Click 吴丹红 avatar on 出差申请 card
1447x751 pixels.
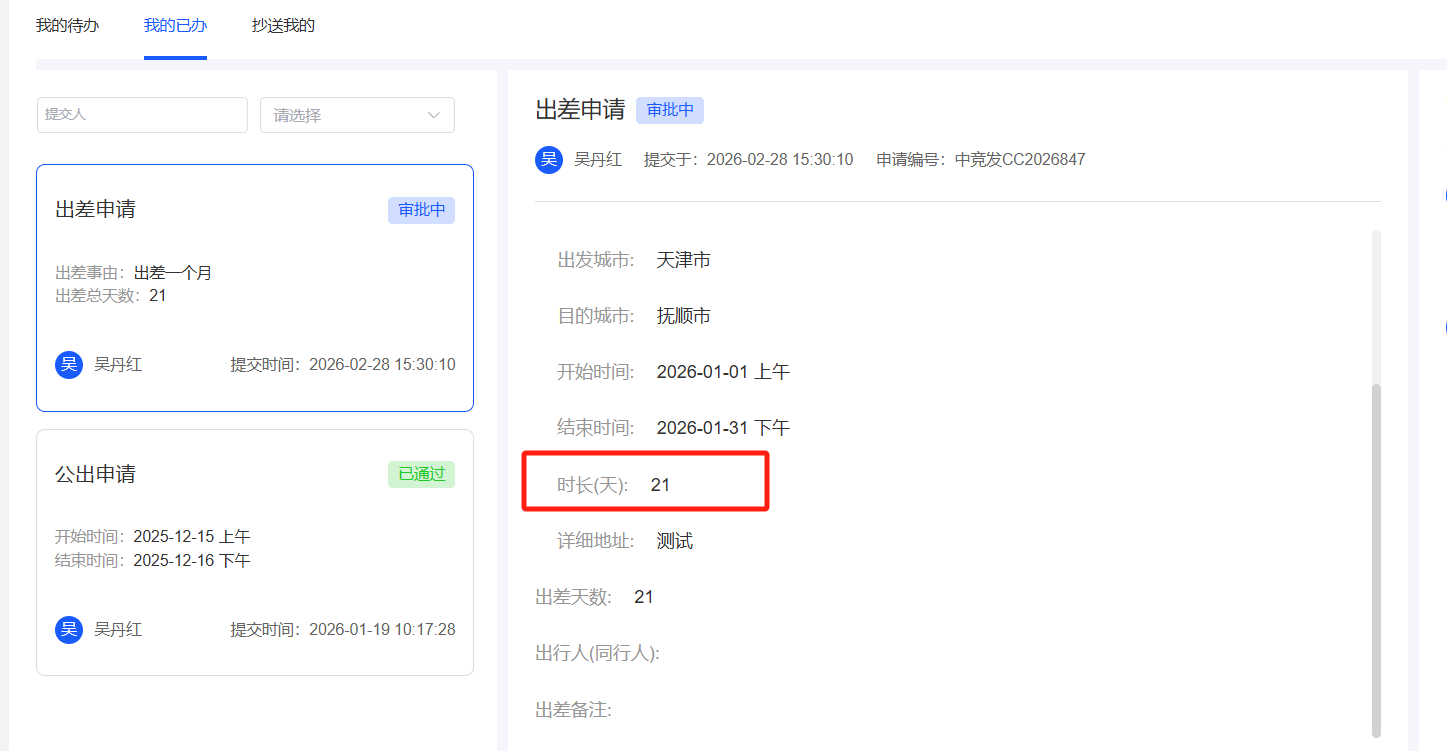pyautogui.click(x=69, y=364)
